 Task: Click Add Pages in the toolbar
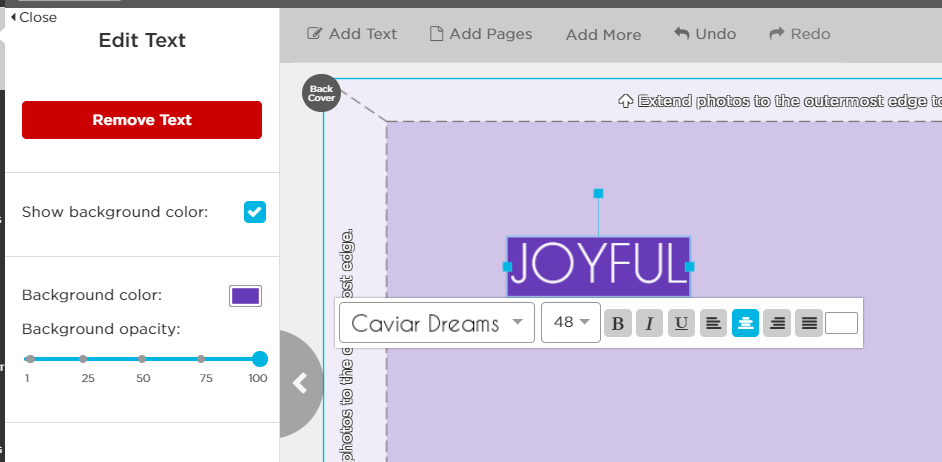pyautogui.click(x=481, y=34)
